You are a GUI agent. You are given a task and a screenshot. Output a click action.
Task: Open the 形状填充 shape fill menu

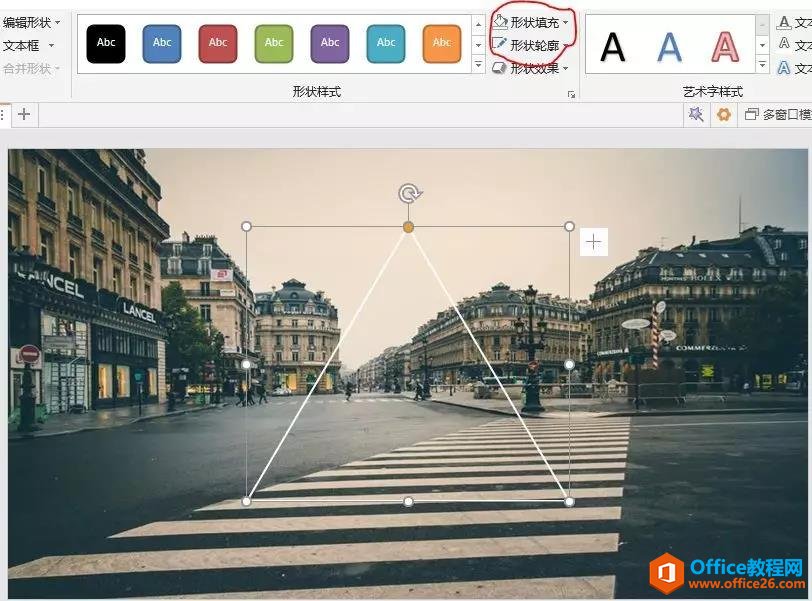point(530,22)
